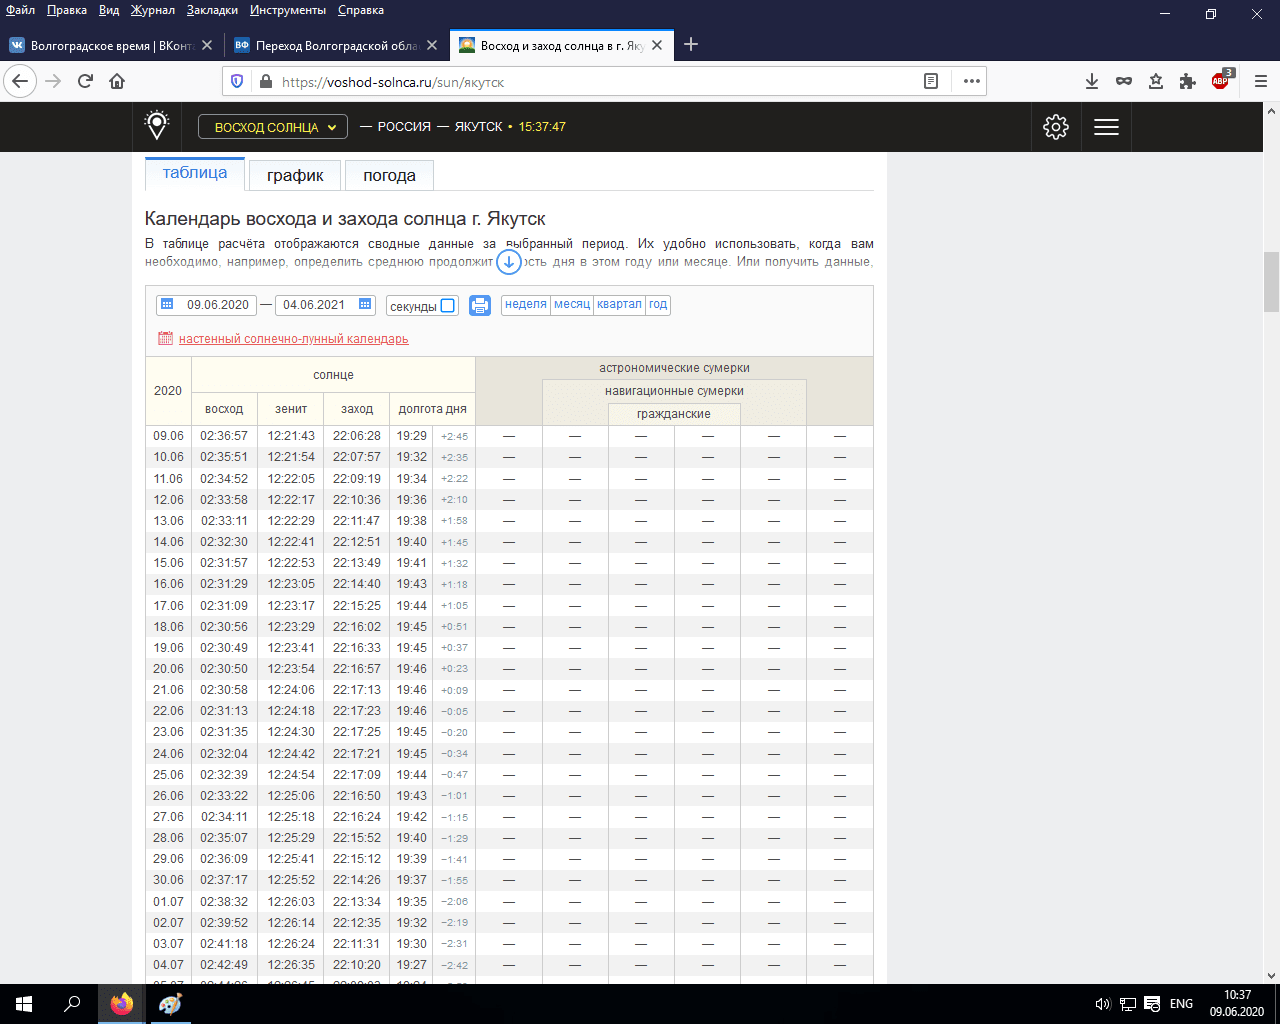Print the table with the printer icon

click(x=480, y=305)
